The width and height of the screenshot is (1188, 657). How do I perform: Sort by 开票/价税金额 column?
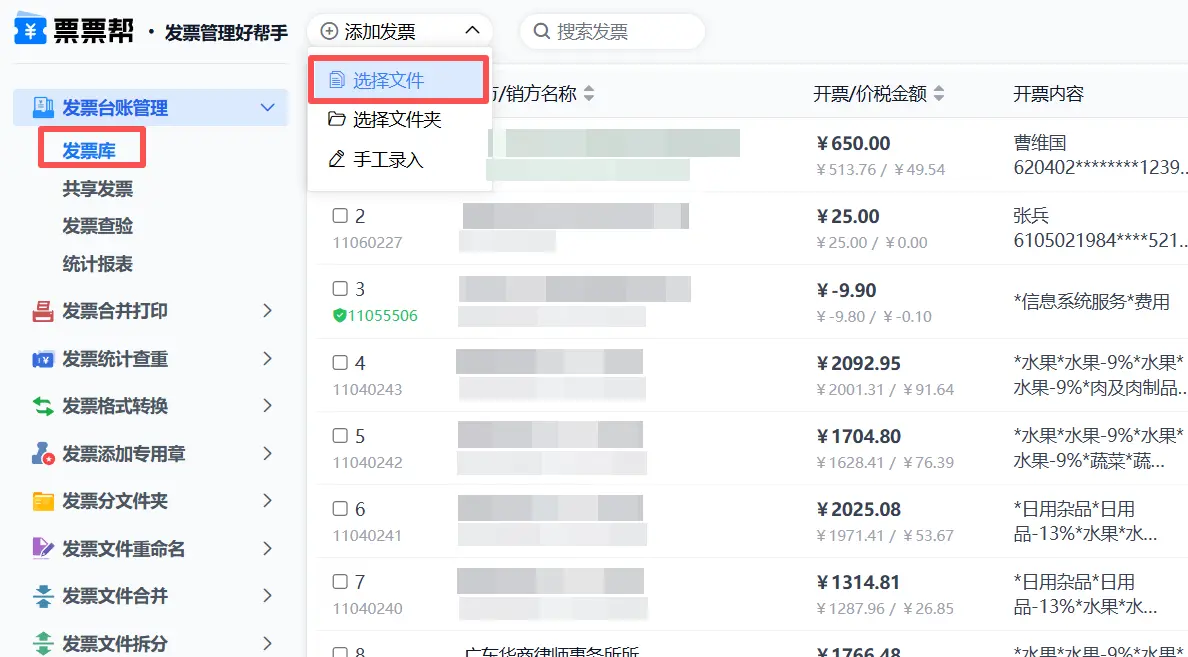coord(938,94)
